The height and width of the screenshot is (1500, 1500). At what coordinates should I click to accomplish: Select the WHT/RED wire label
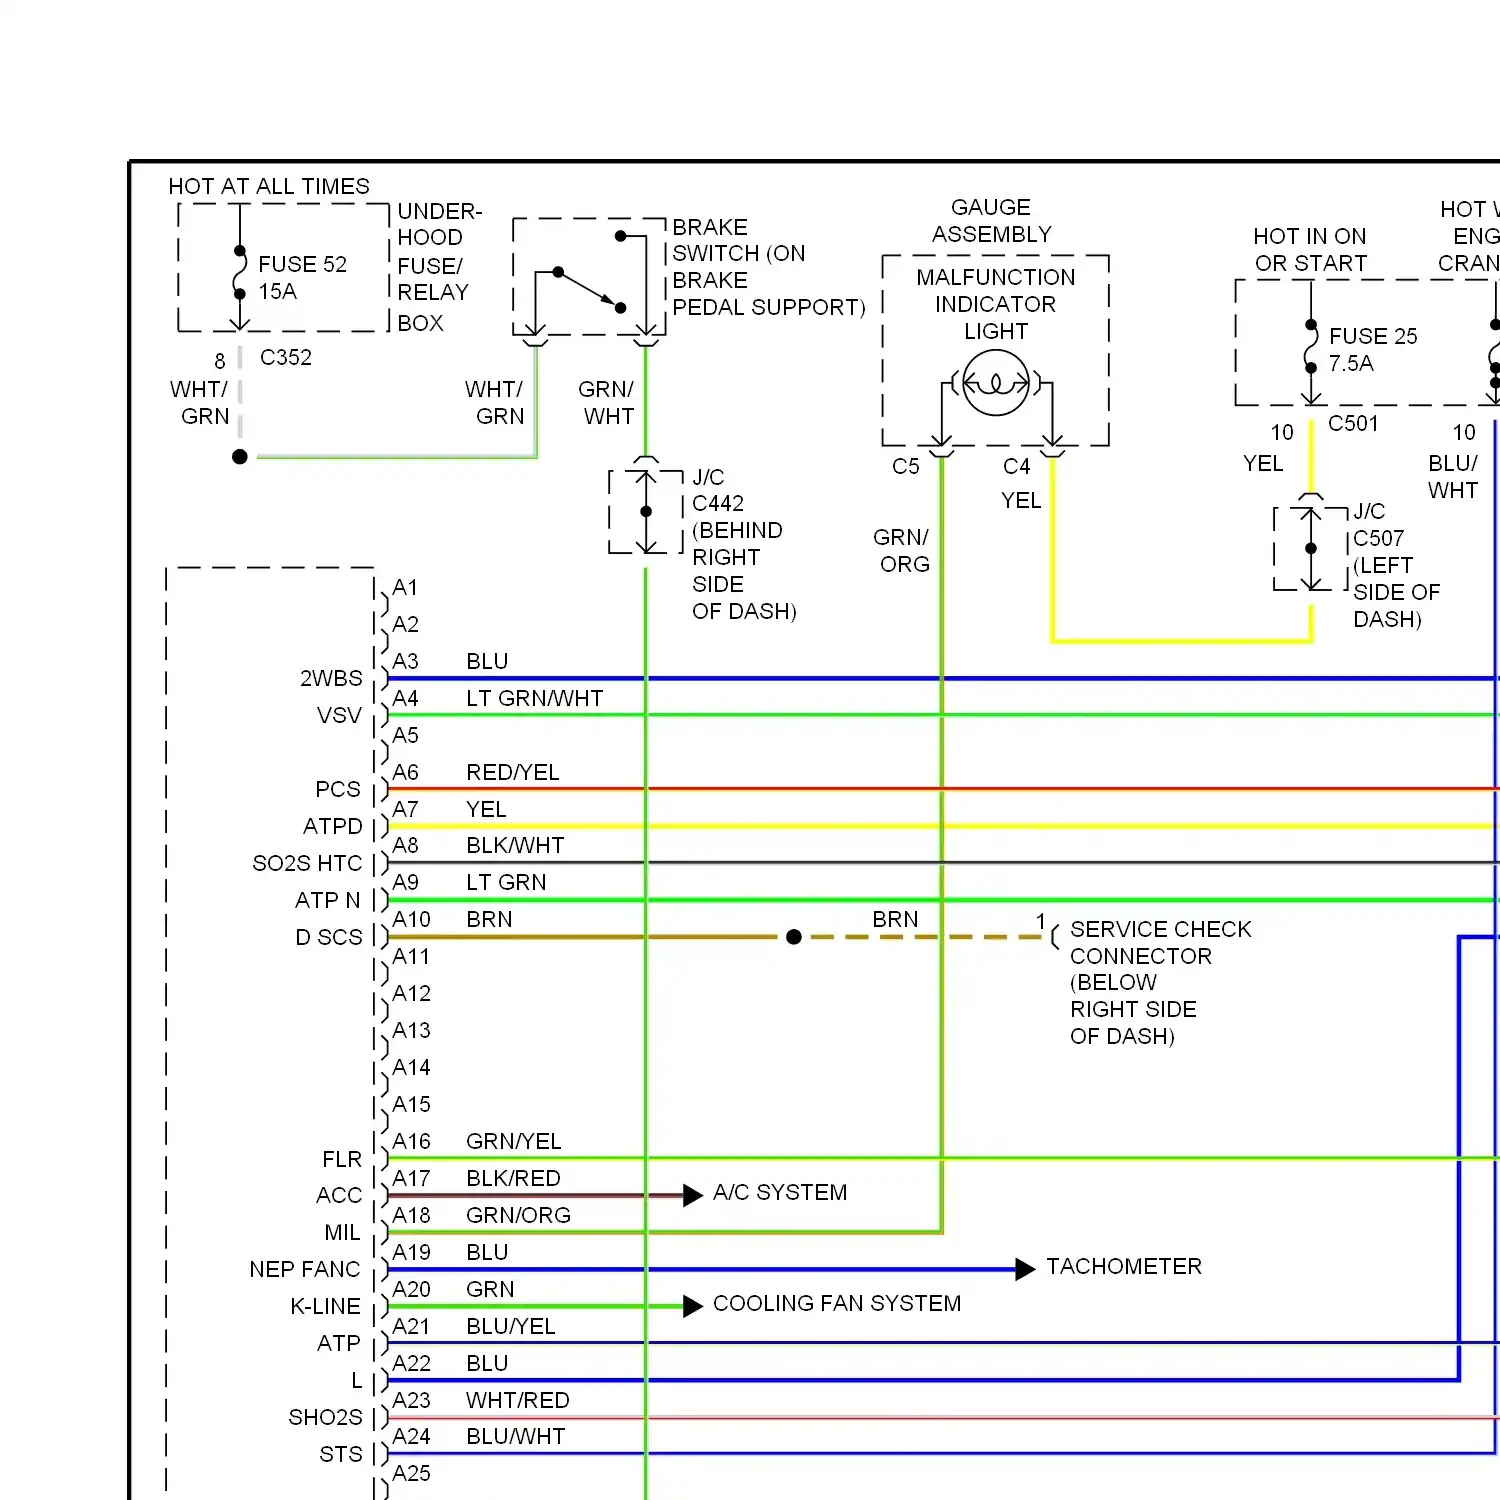coord(518,1400)
